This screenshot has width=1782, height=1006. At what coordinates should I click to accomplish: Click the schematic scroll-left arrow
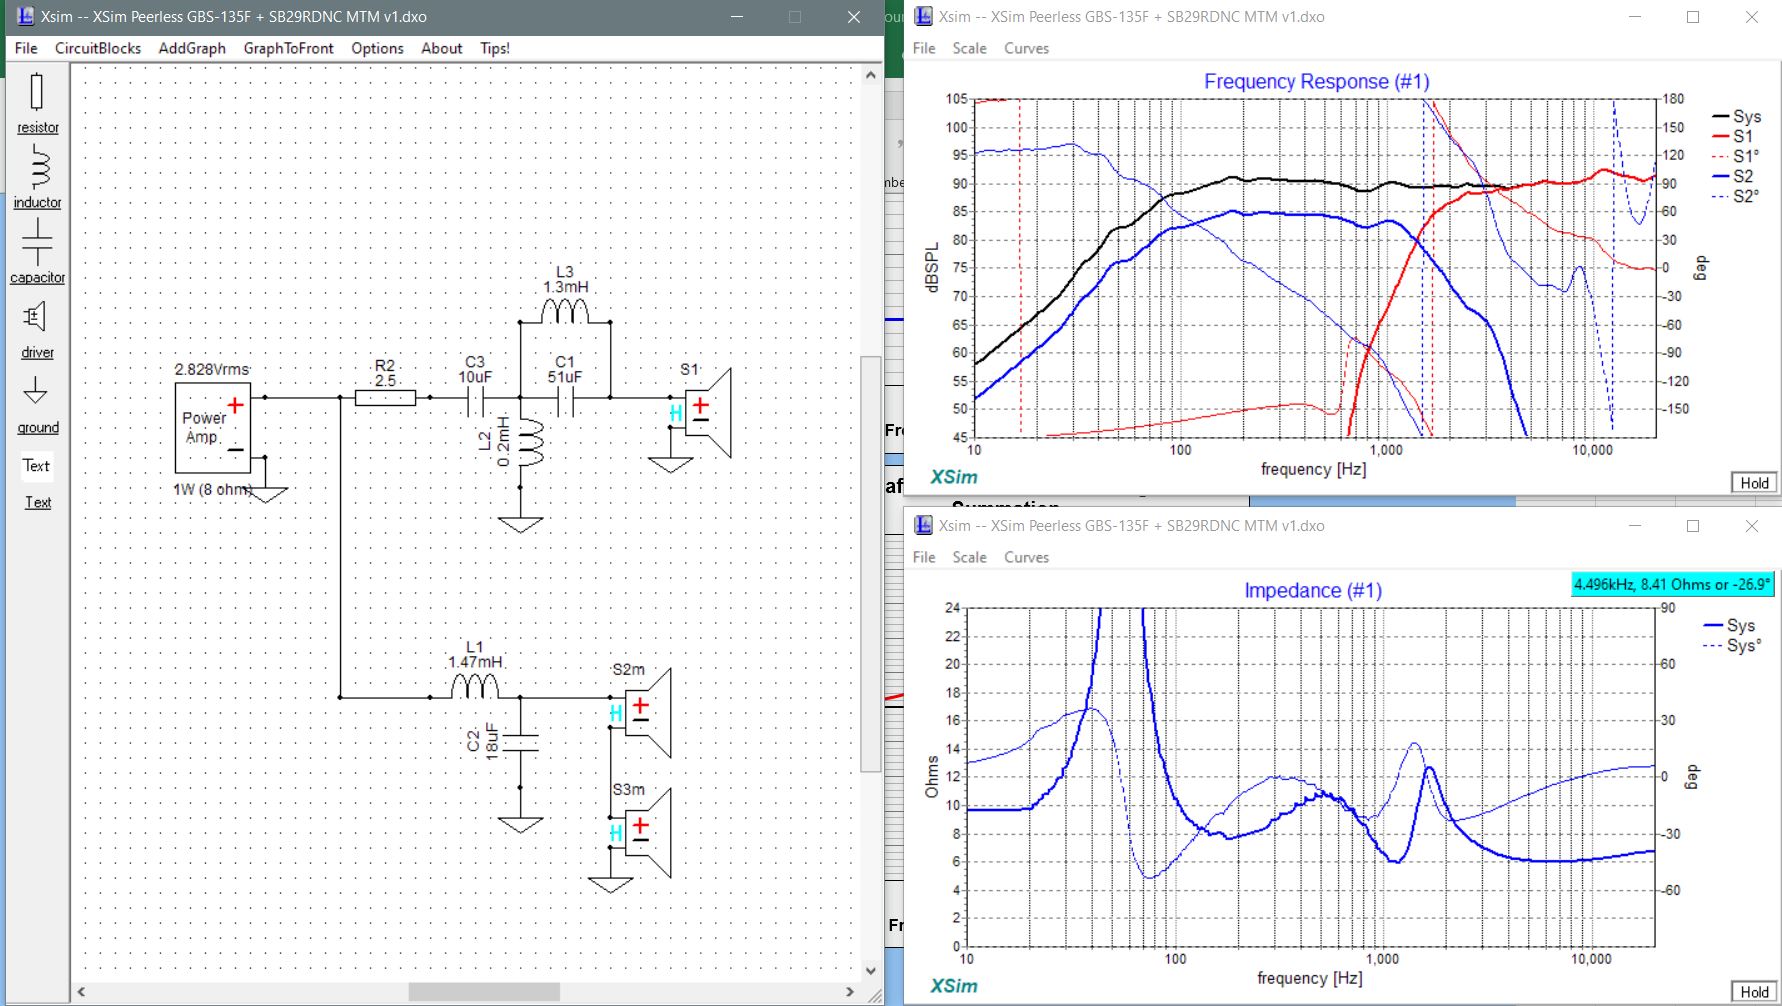tap(81, 992)
